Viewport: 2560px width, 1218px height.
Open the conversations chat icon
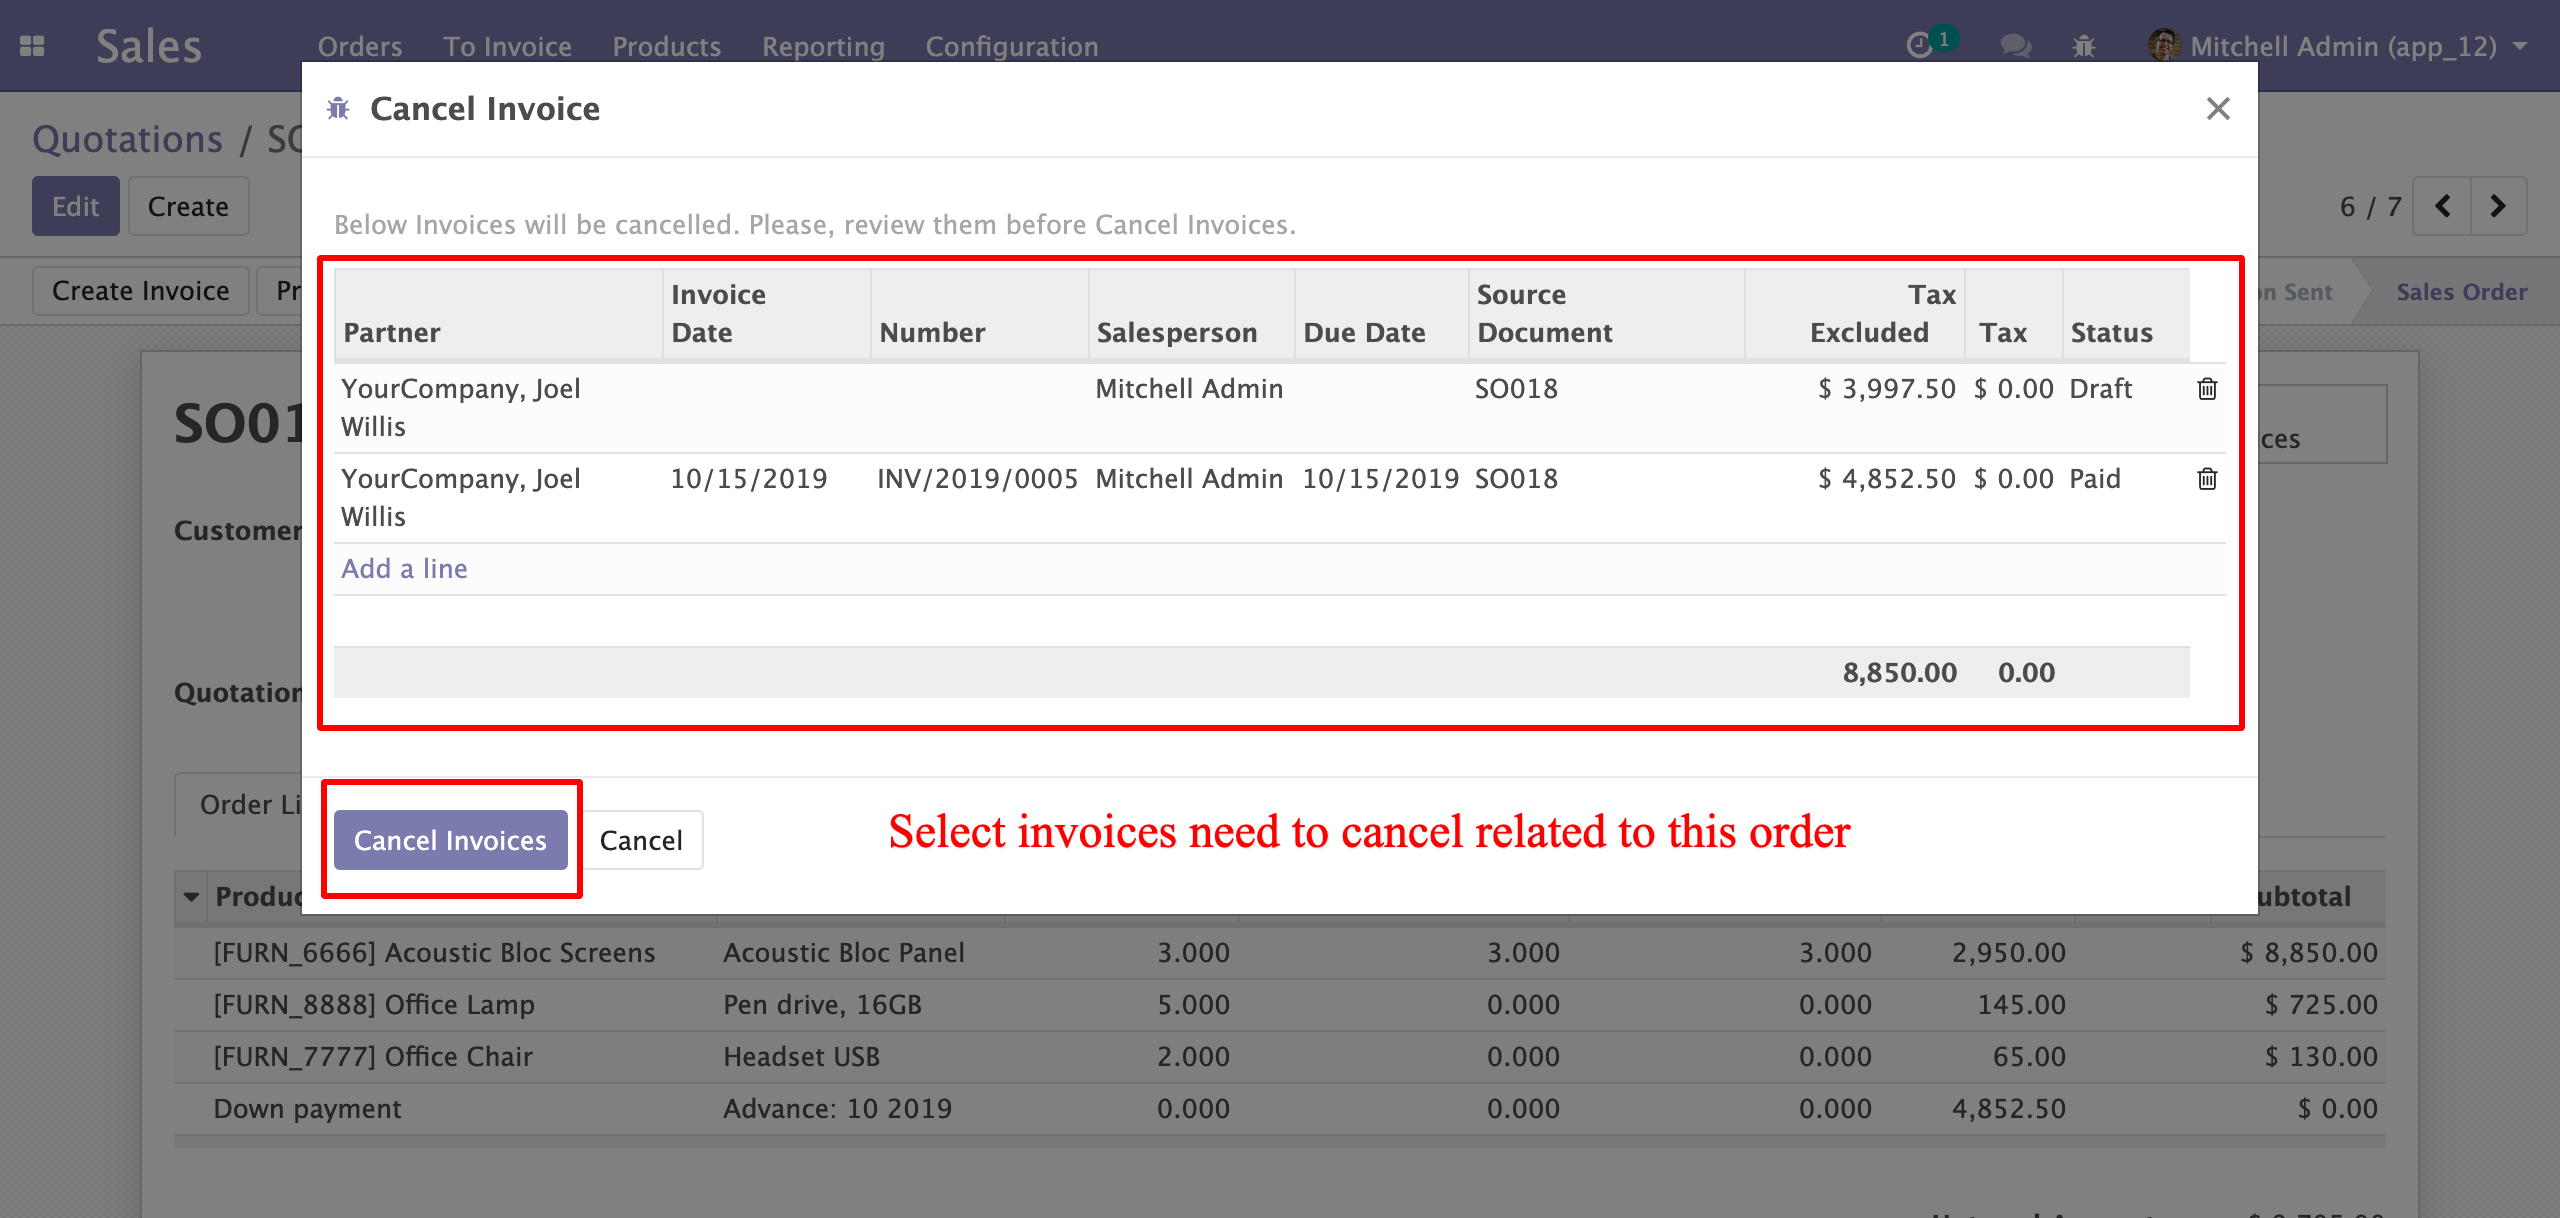pos(2015,46)
